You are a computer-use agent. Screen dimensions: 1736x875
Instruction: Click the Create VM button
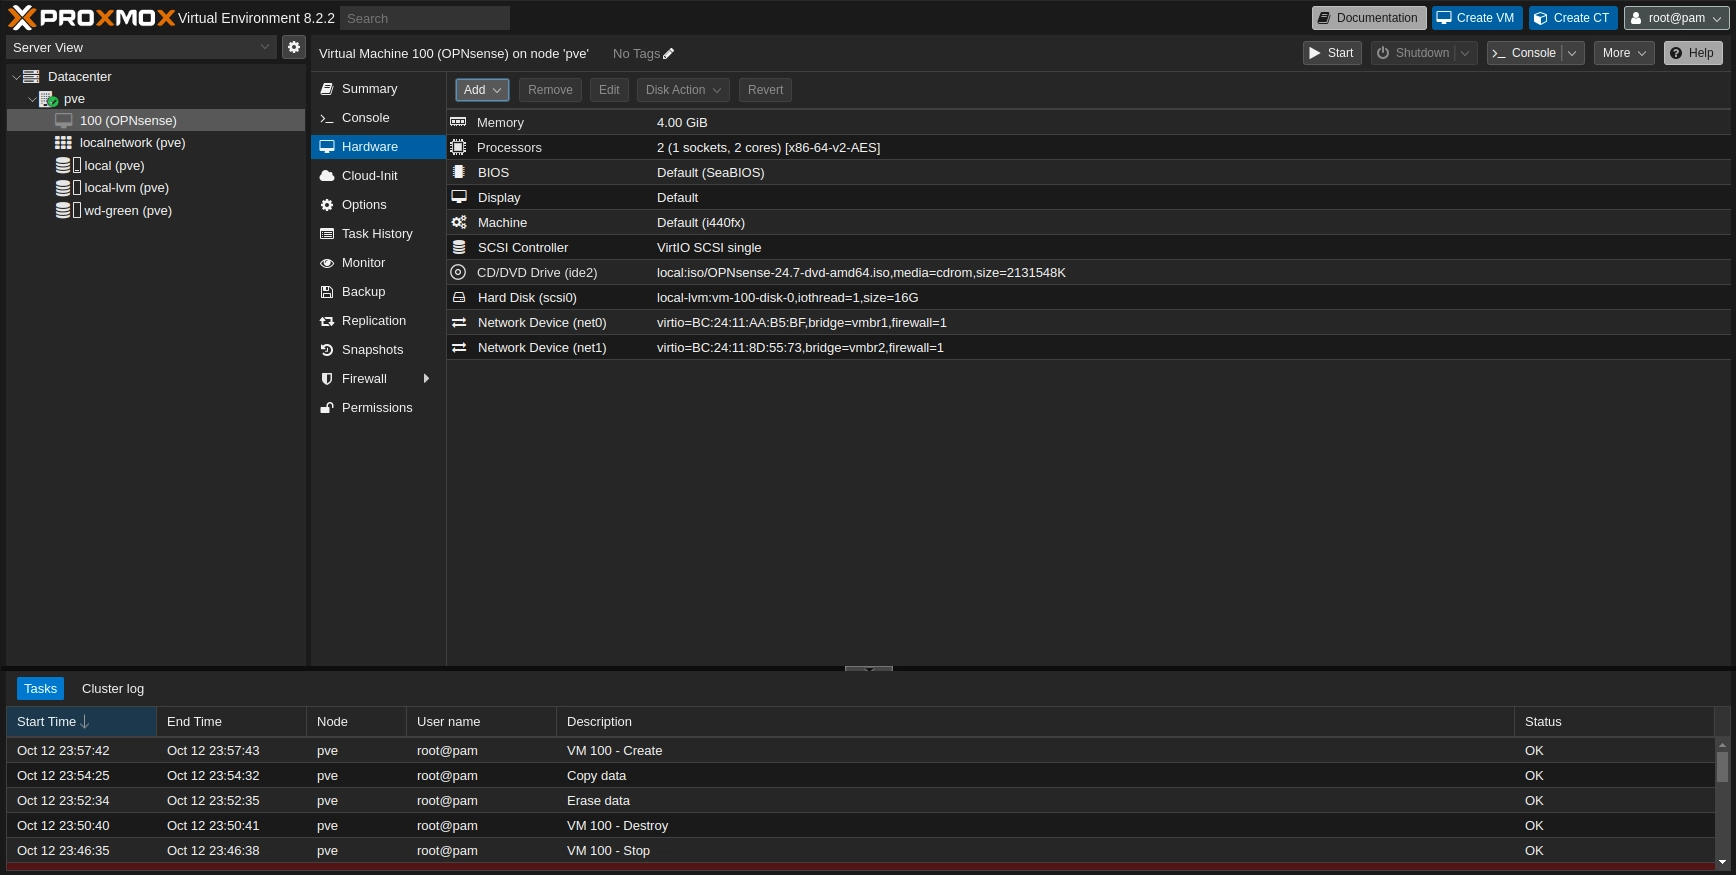(x=1477, y=18)
